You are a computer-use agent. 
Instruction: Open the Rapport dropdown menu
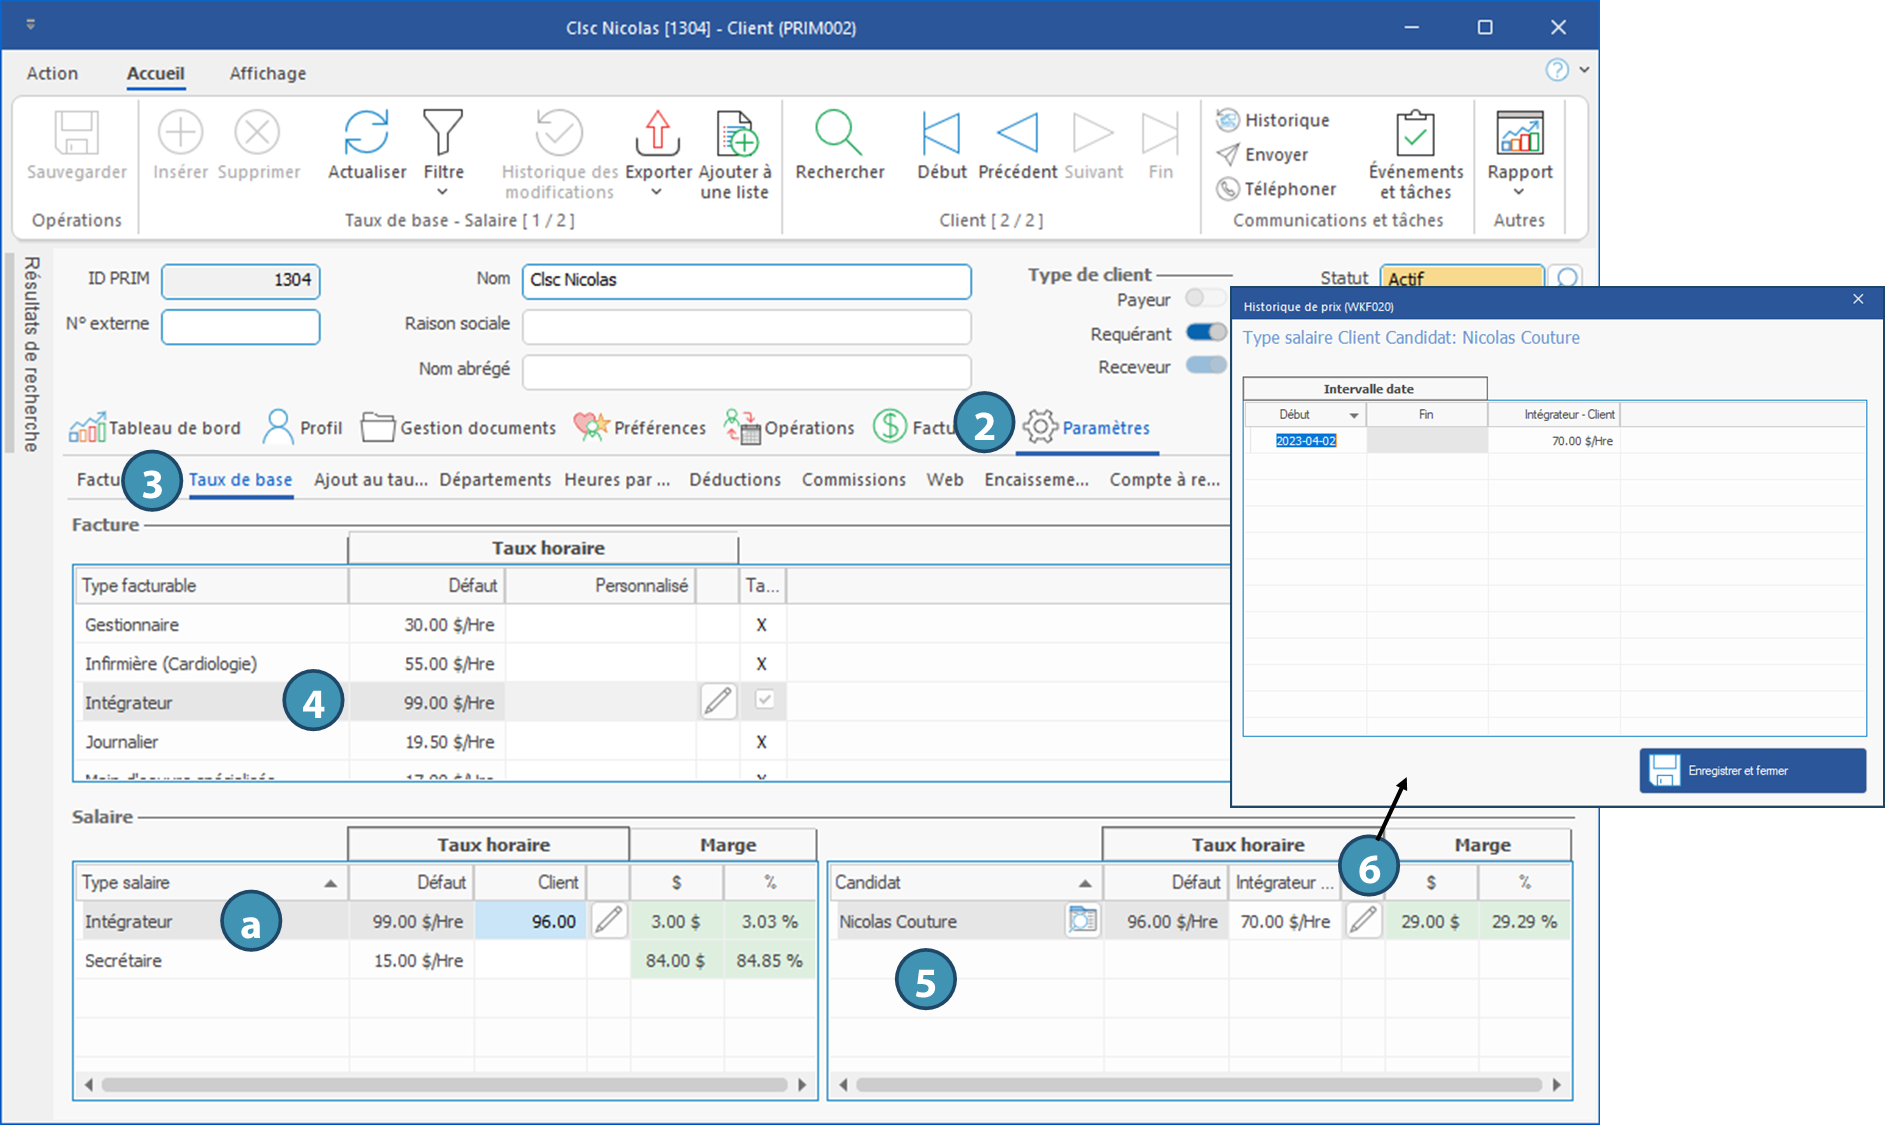click(1519, 192)
